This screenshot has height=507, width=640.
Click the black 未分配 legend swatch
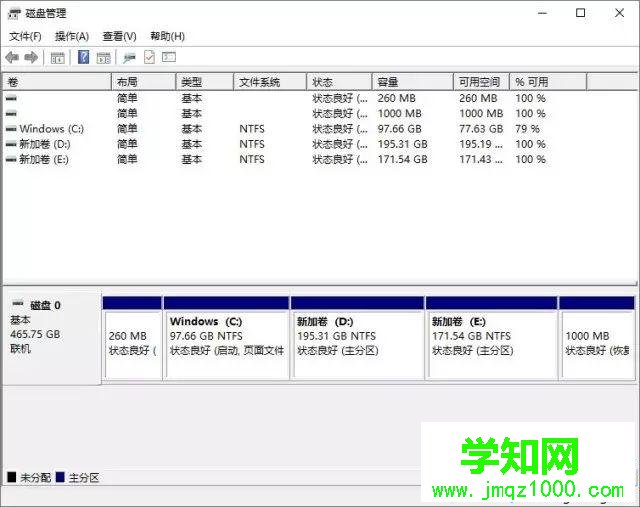(12, 477)
